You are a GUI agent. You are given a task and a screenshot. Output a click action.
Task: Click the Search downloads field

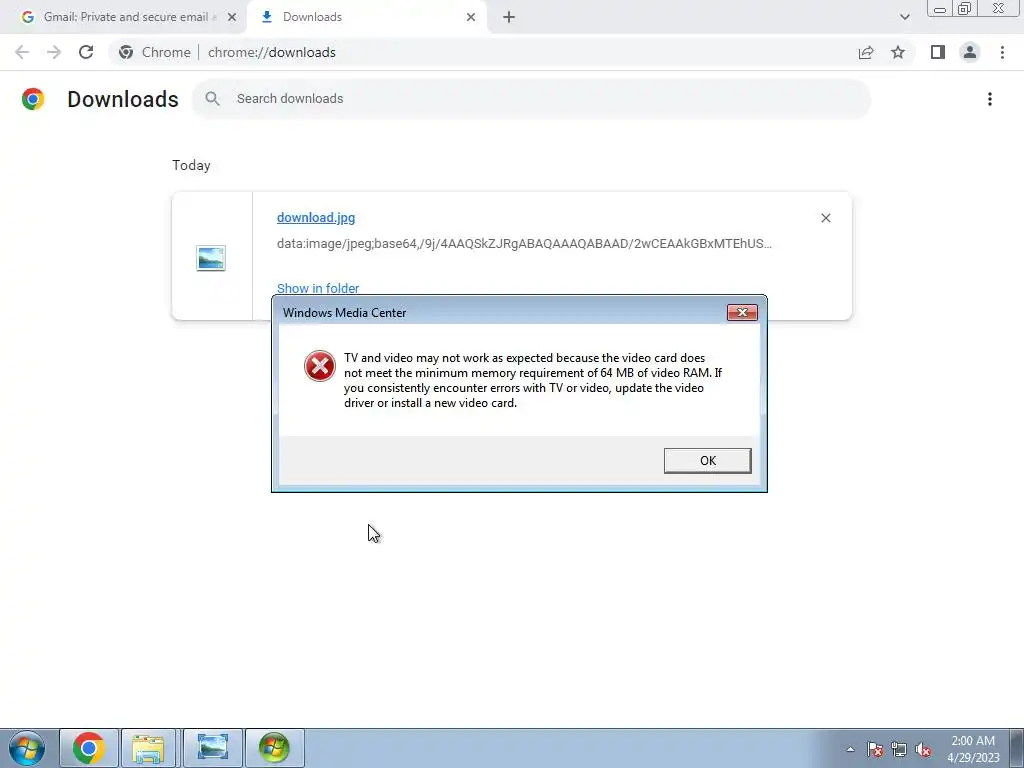coord(532,99)
